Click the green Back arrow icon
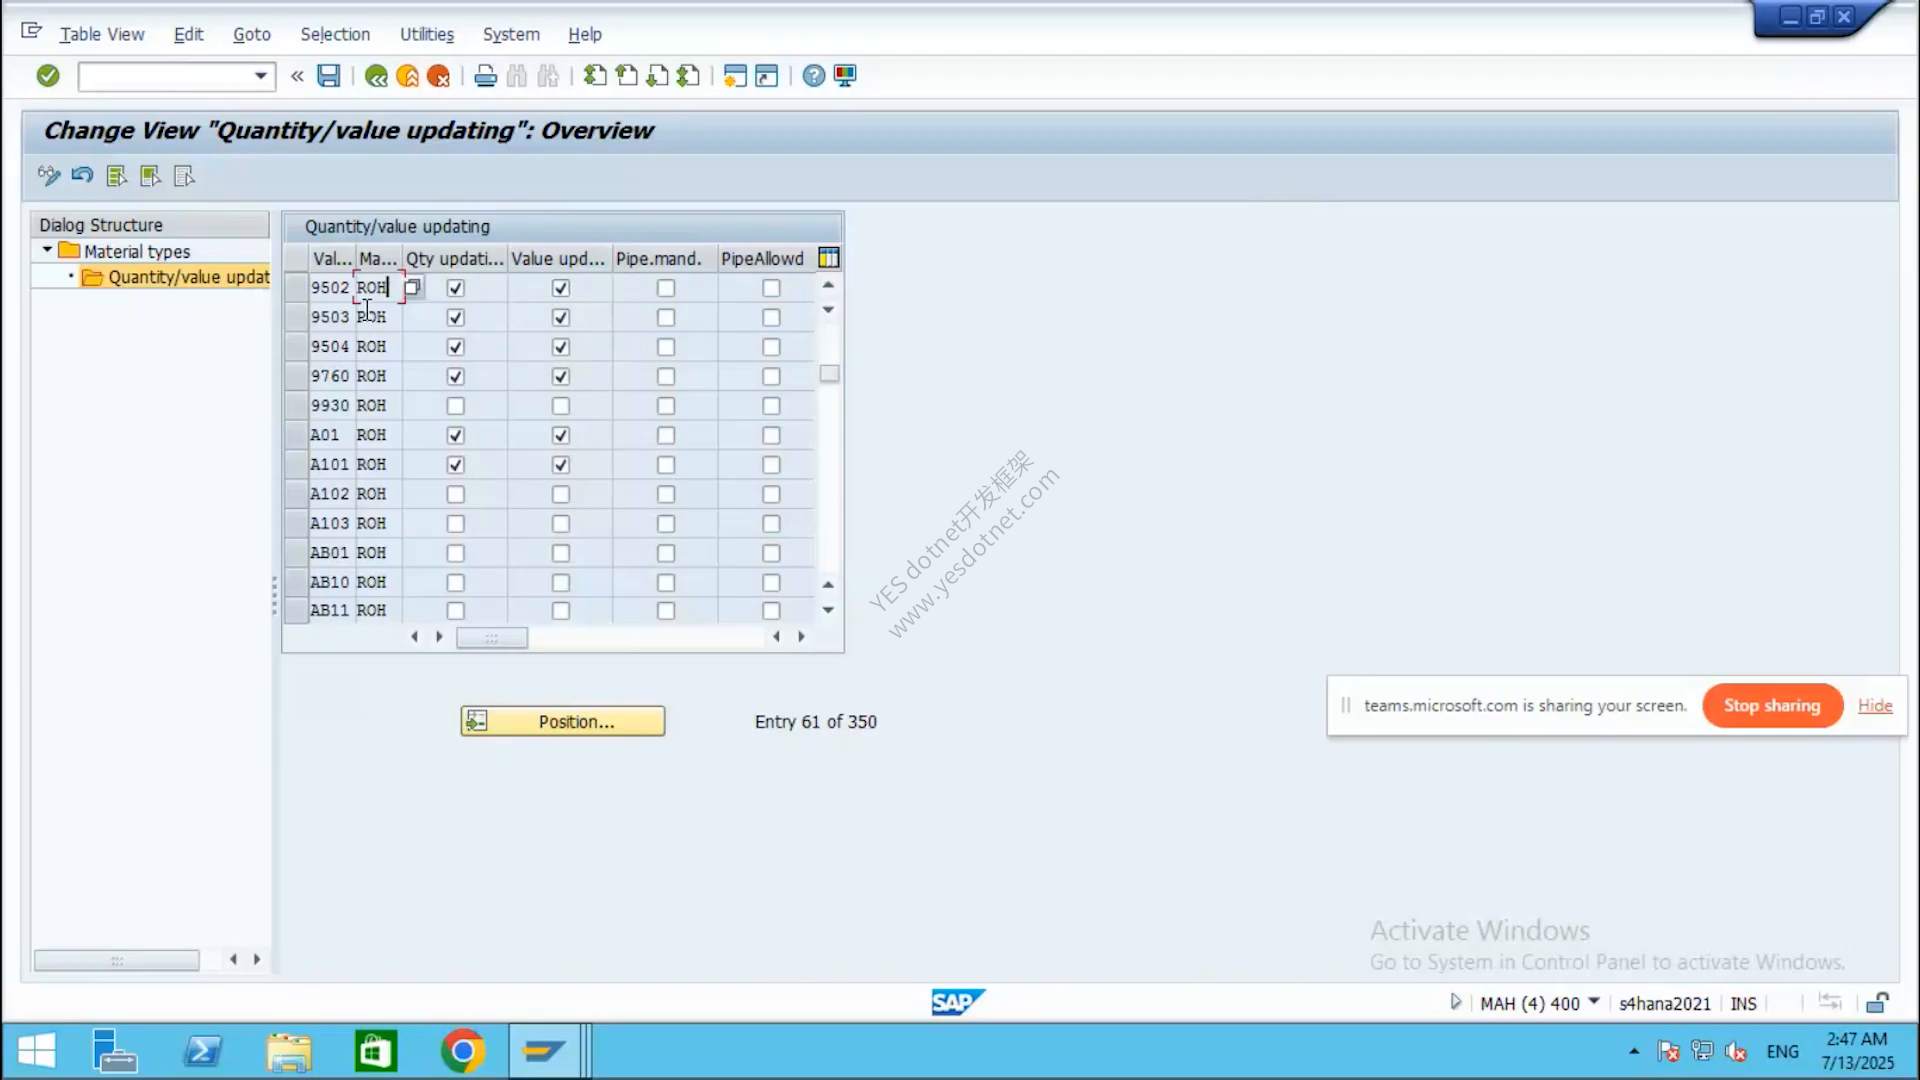The width and height of the screenshot is (1920, 1080). pyautogui.click(x=376, y=76)
